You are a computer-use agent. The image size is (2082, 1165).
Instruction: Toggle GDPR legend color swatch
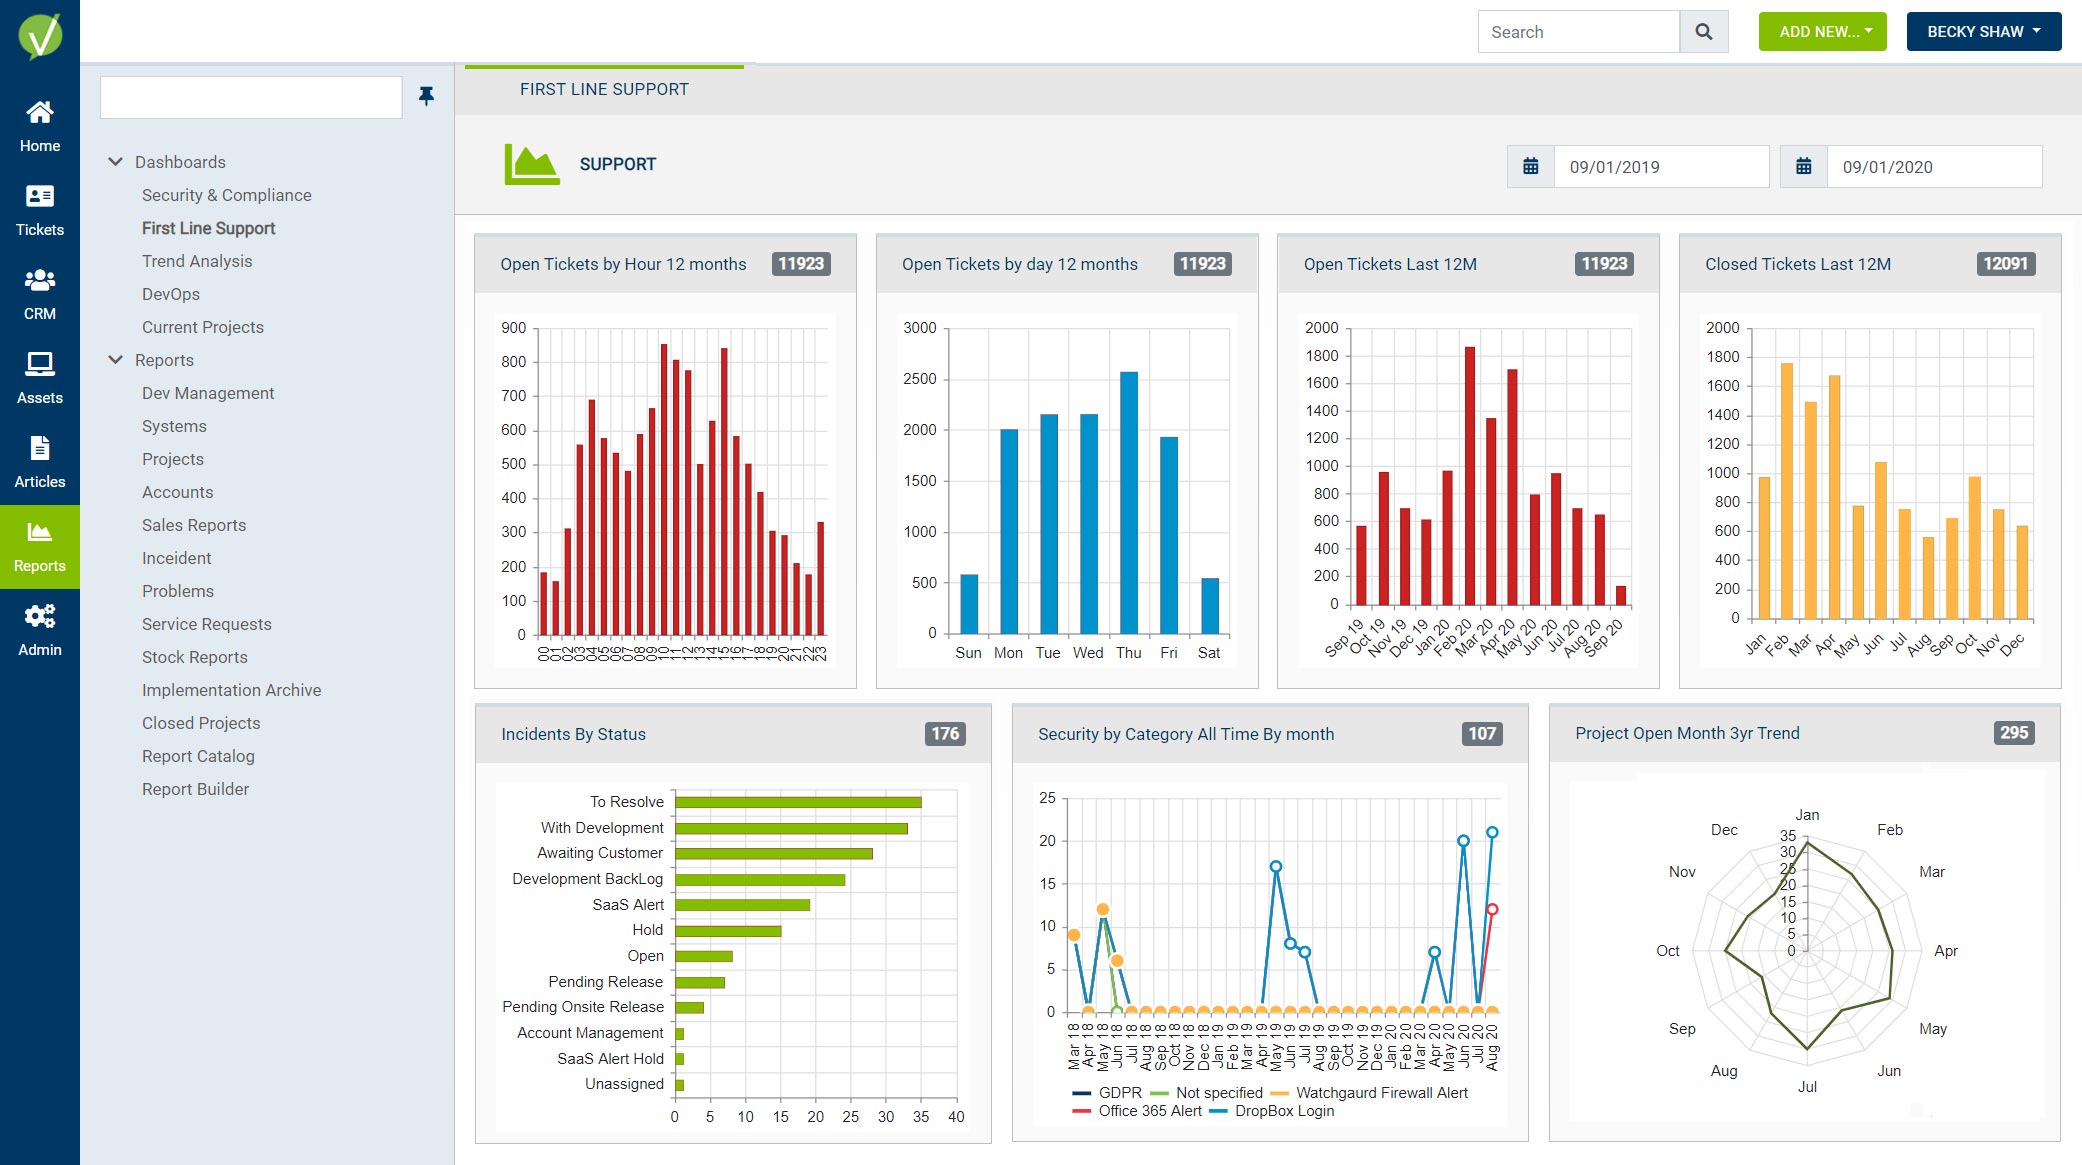click(1081, 1093)
